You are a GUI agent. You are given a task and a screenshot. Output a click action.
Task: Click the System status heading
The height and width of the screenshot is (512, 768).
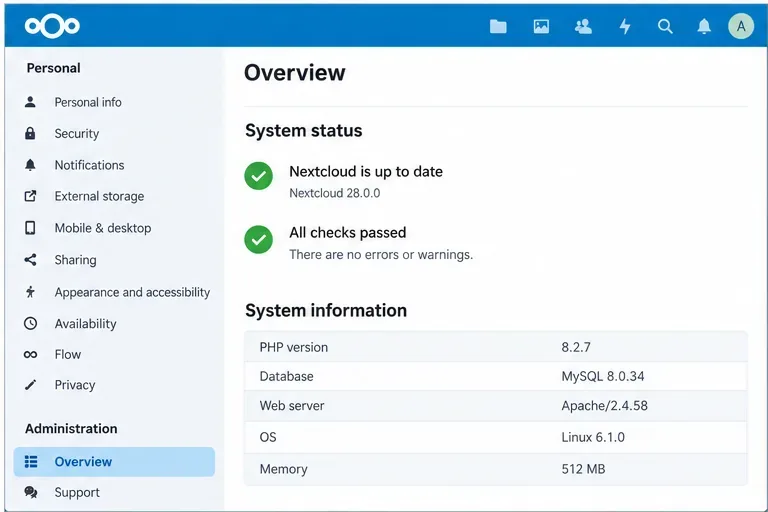(x=304, y=131)
